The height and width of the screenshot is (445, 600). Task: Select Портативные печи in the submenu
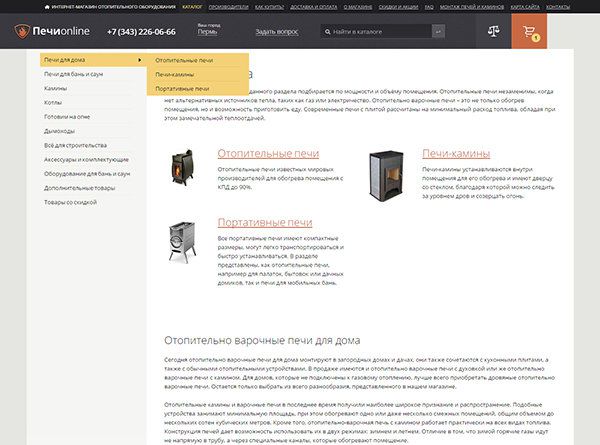coord(182,88)
